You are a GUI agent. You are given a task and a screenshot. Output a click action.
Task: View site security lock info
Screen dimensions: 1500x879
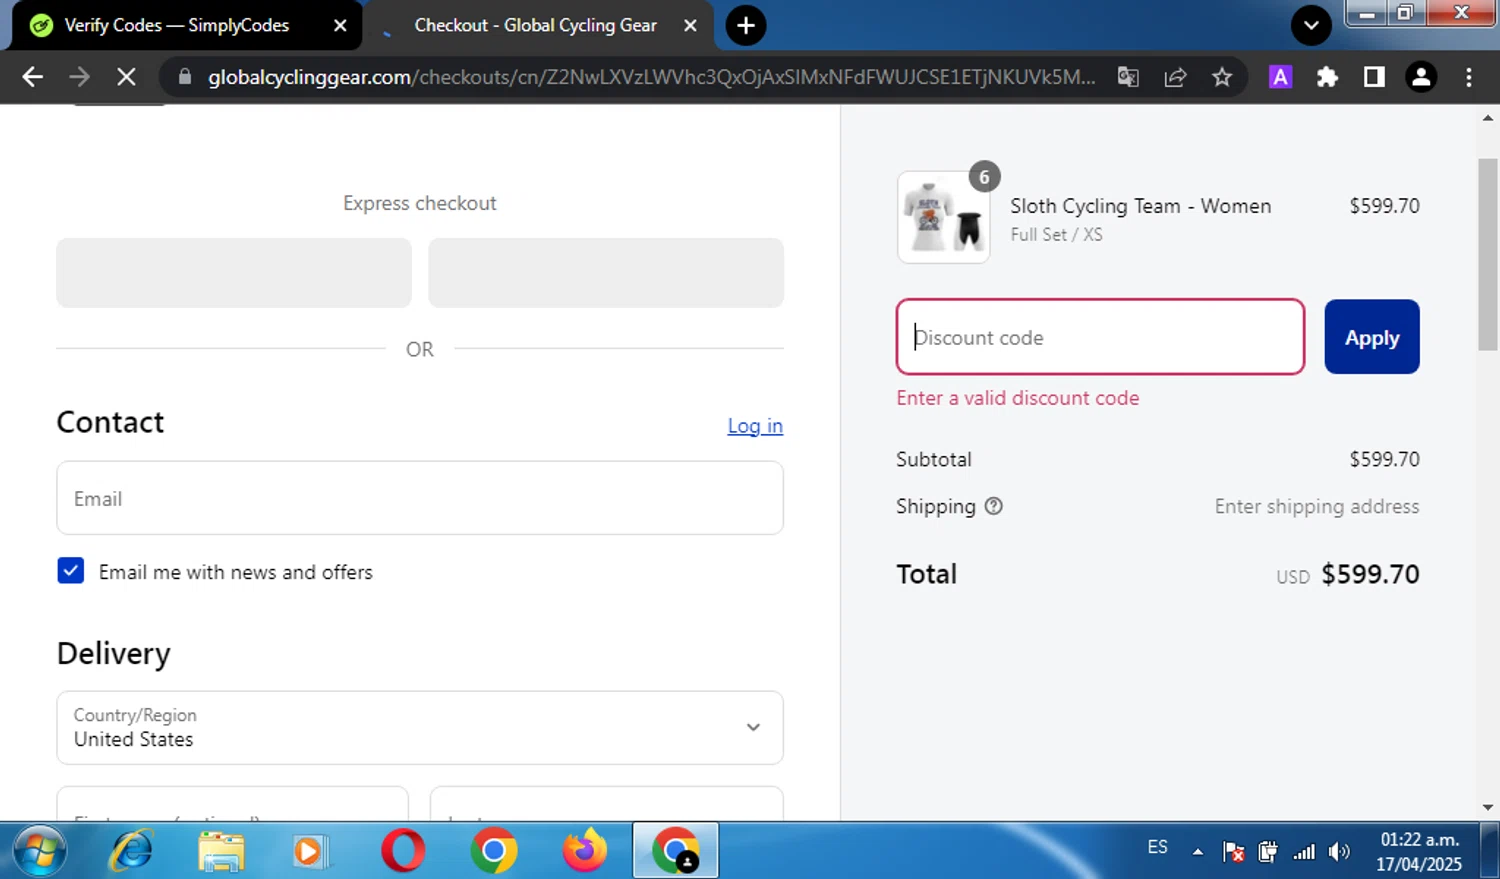184,77
